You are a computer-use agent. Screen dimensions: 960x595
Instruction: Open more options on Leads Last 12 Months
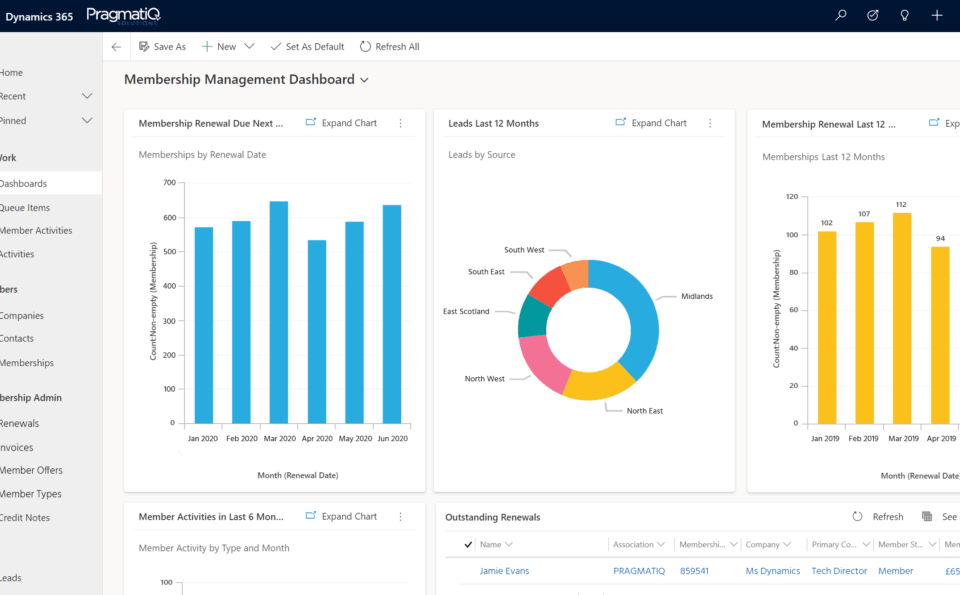(x=711, y=124)
